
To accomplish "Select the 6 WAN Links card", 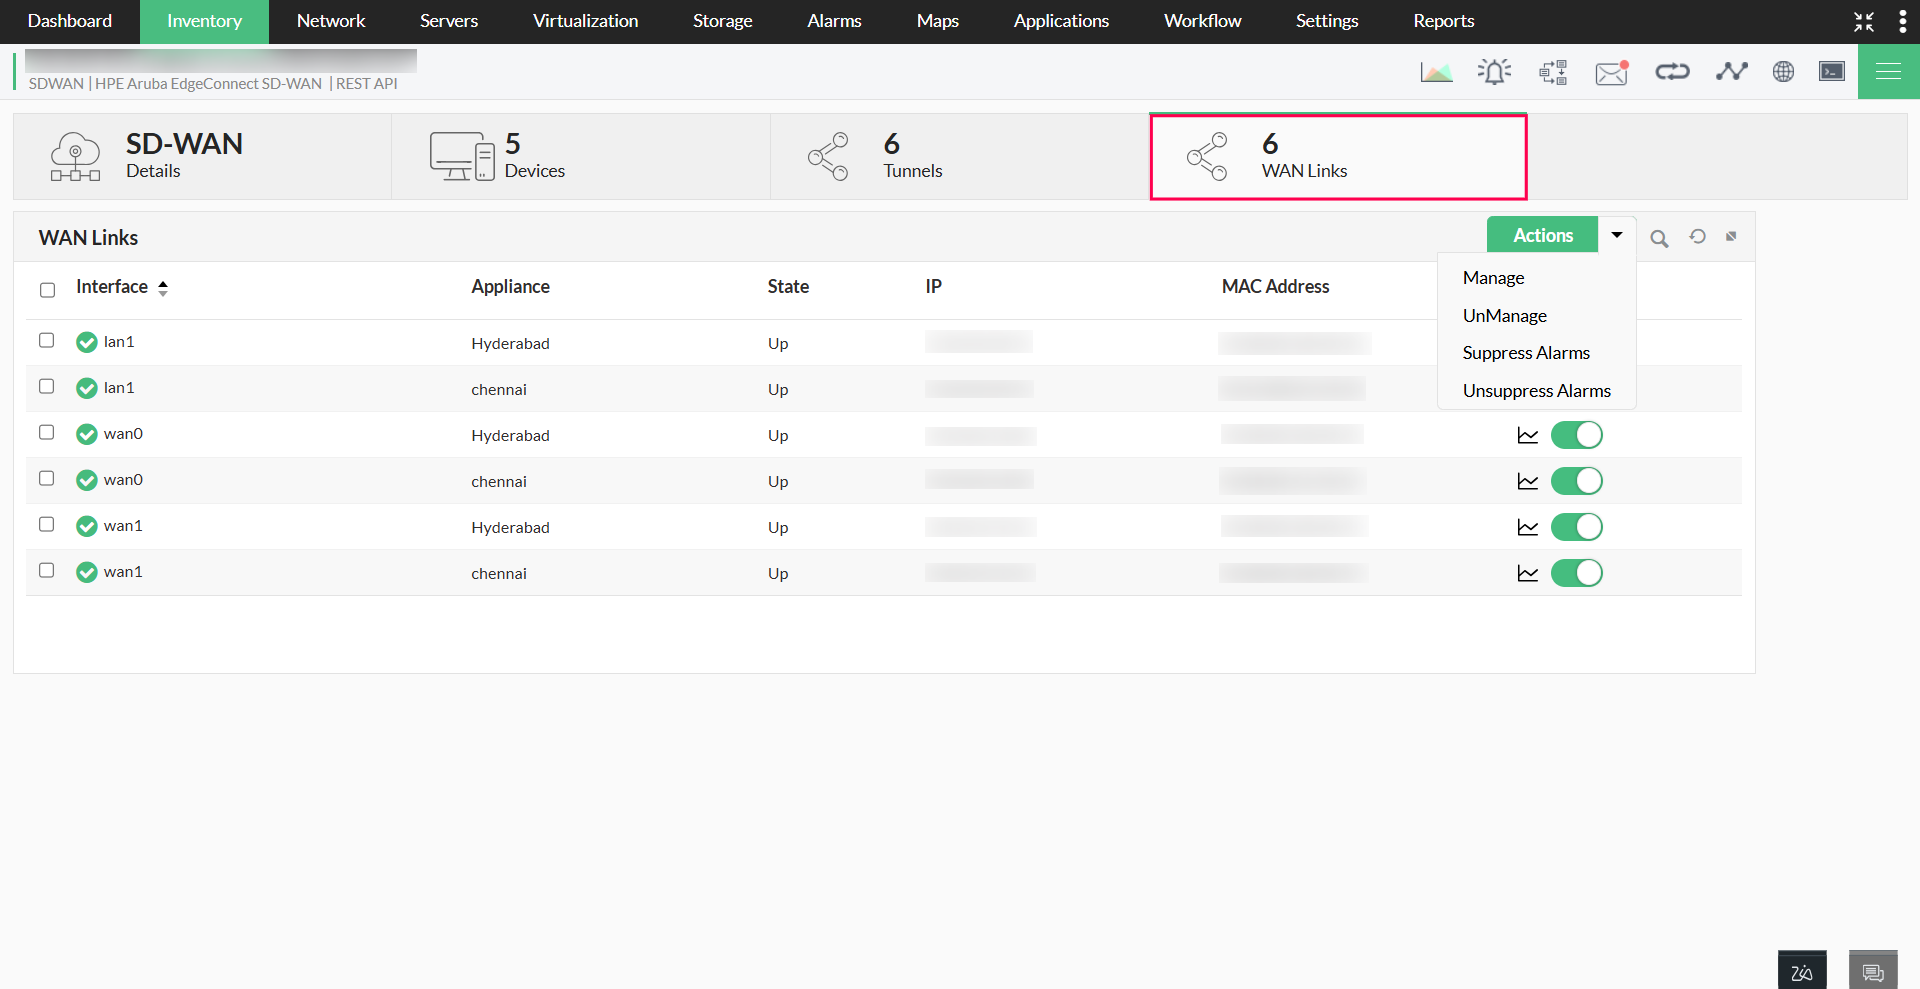I will coord(1338,157).
